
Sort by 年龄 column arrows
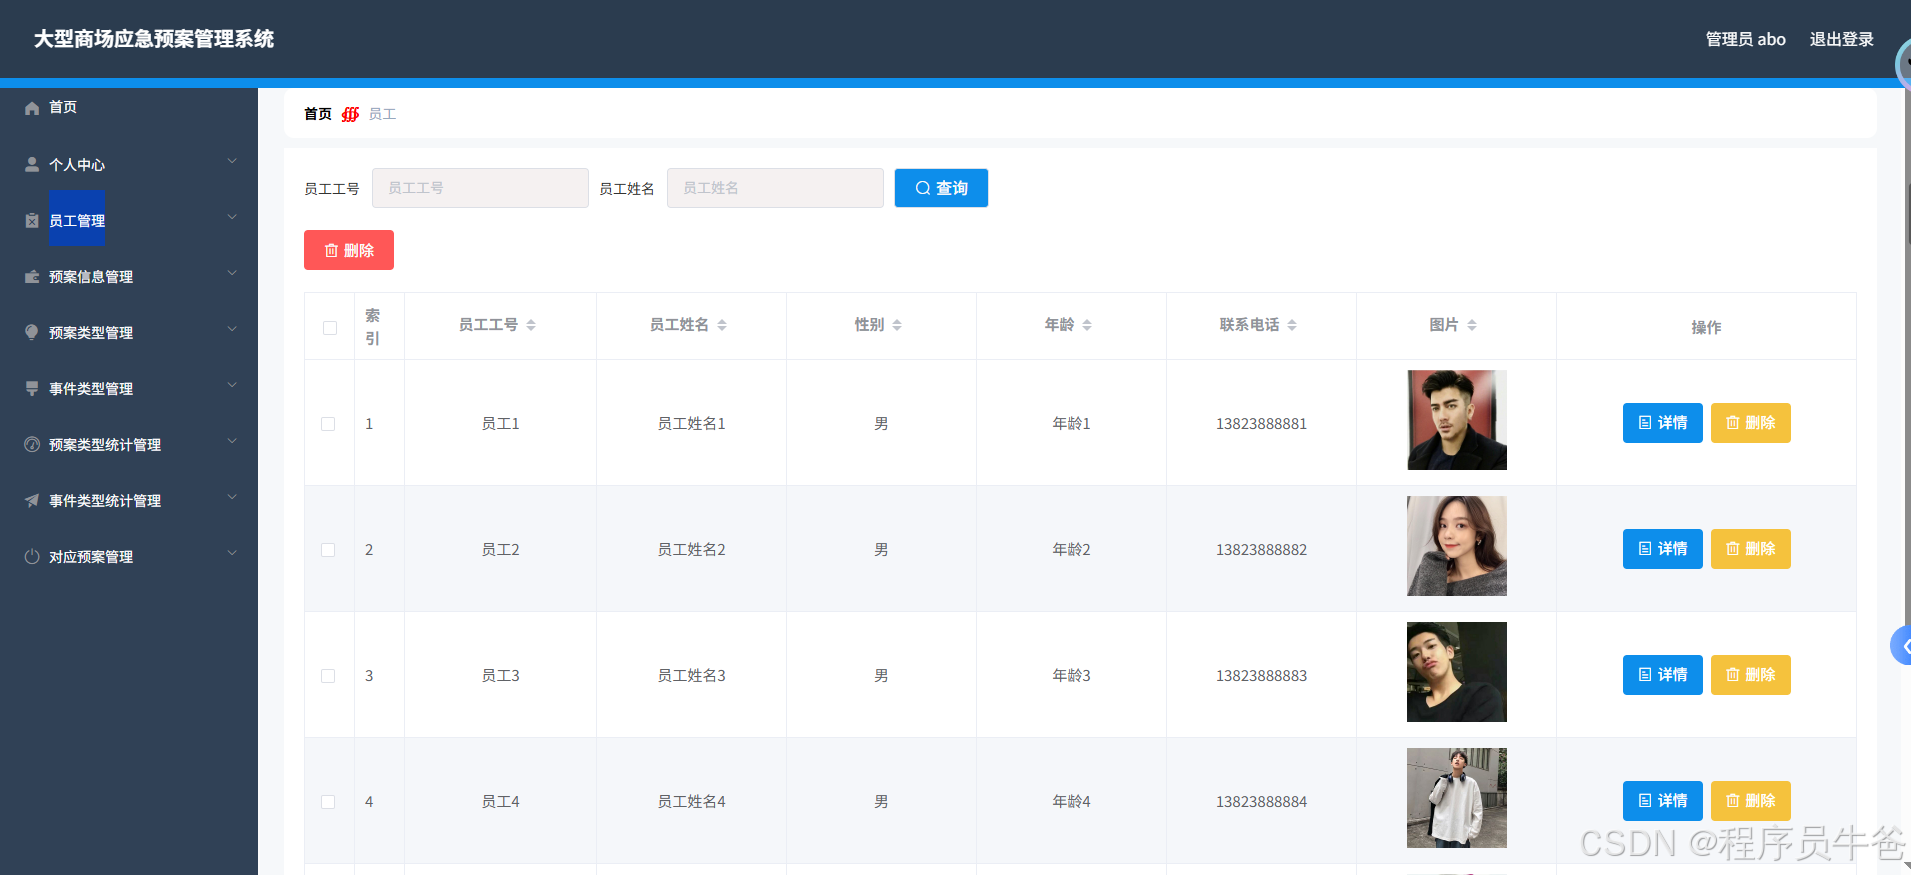1087,325
